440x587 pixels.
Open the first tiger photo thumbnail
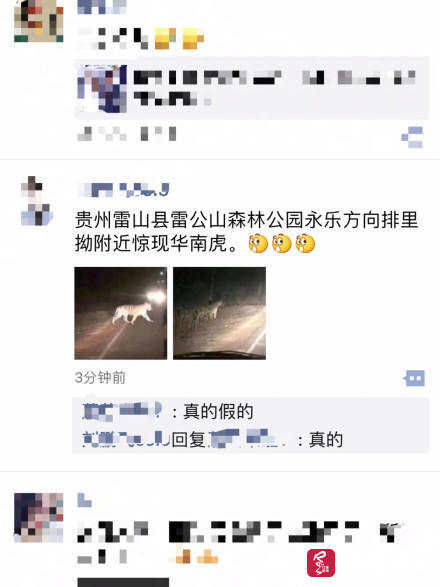121,313
